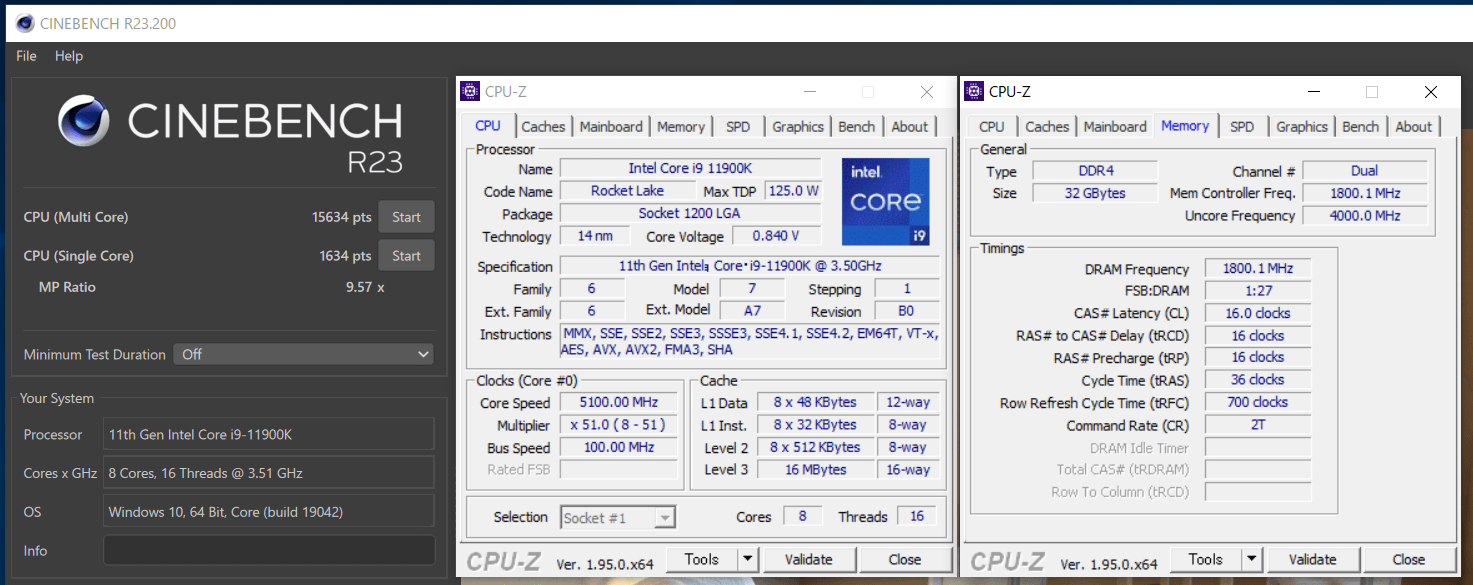1473x585 pixels.
Task: Click the Cinebench R23 sphere logo
Action: (x=84, y=121)
